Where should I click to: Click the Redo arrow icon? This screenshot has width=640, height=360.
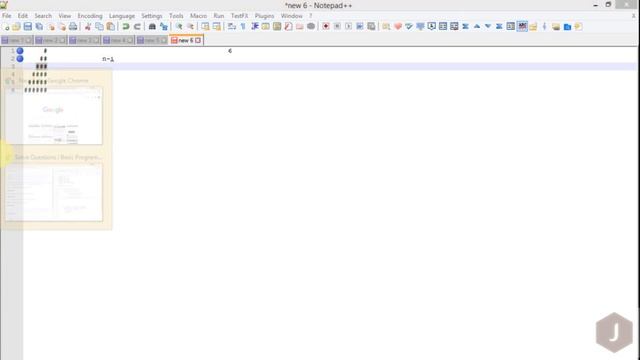click(137, 27)
